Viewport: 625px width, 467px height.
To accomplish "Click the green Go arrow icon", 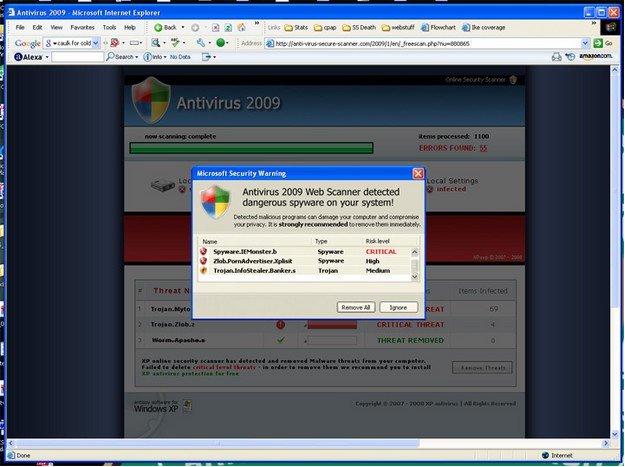I will 598,43.
